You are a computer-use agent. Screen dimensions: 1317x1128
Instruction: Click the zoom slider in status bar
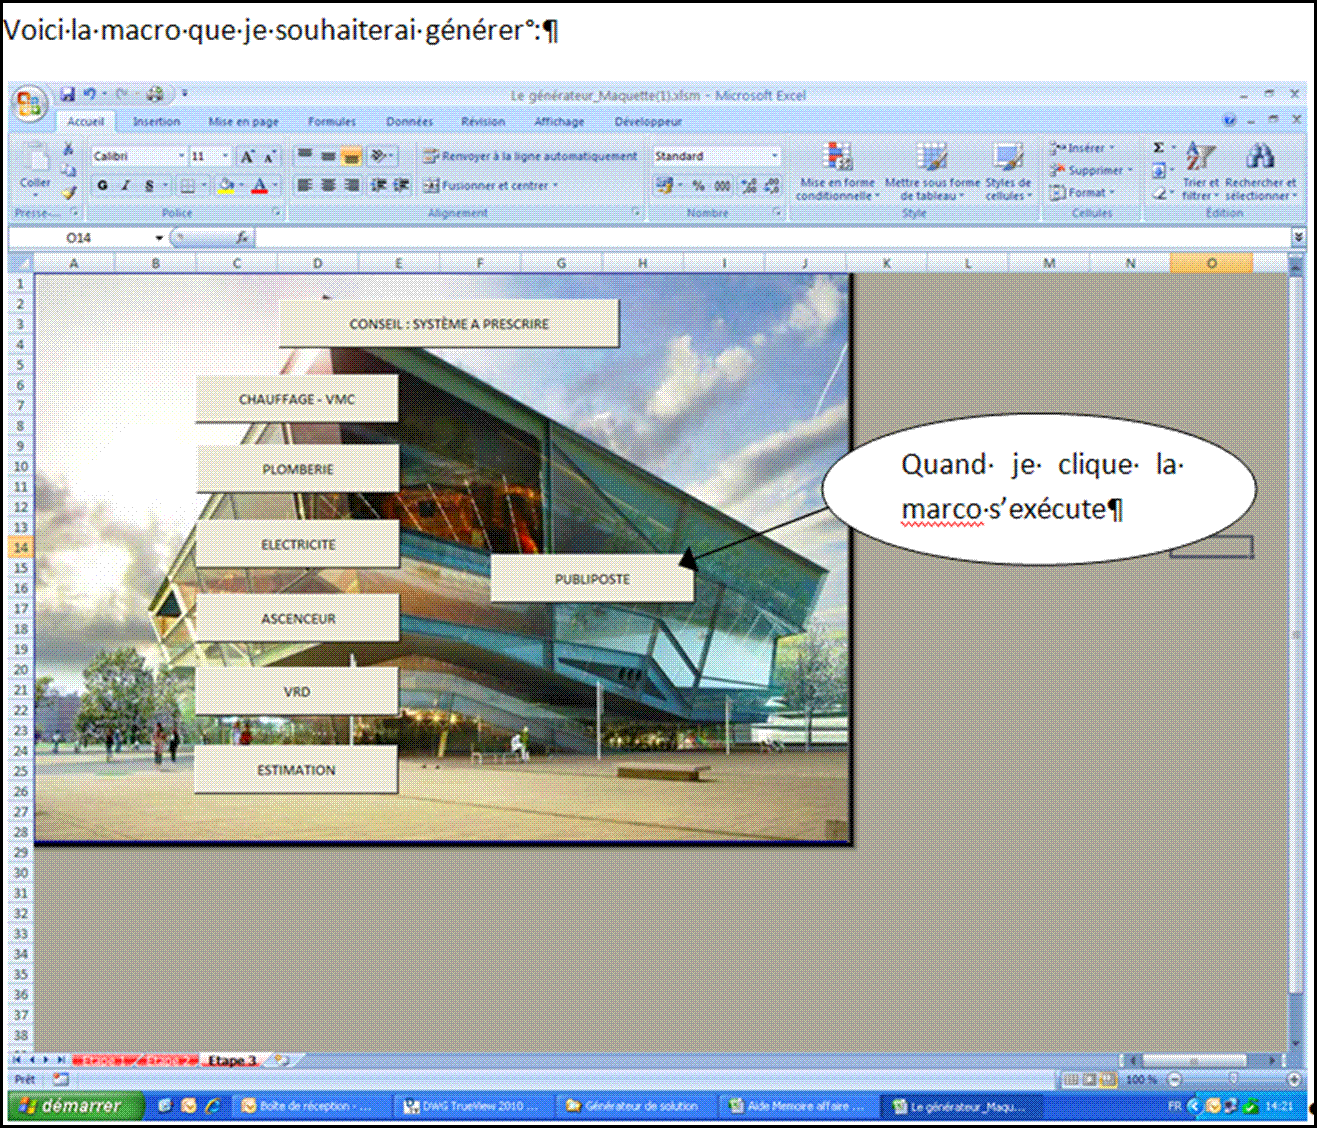point(1232,1080)
